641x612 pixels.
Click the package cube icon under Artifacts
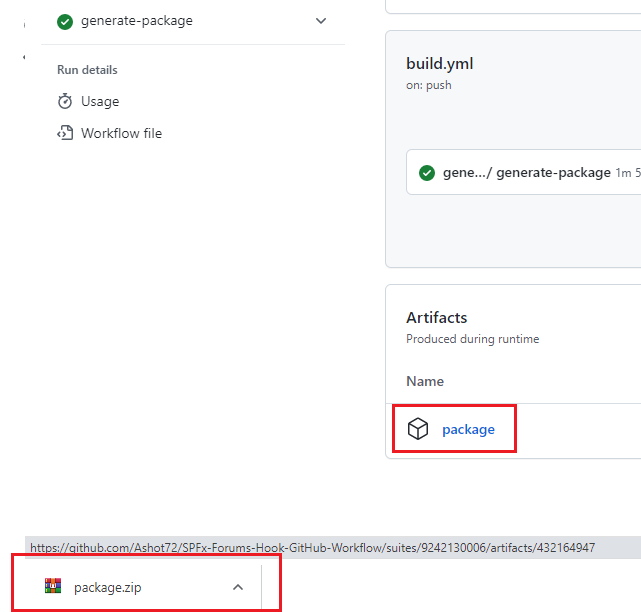418,429
